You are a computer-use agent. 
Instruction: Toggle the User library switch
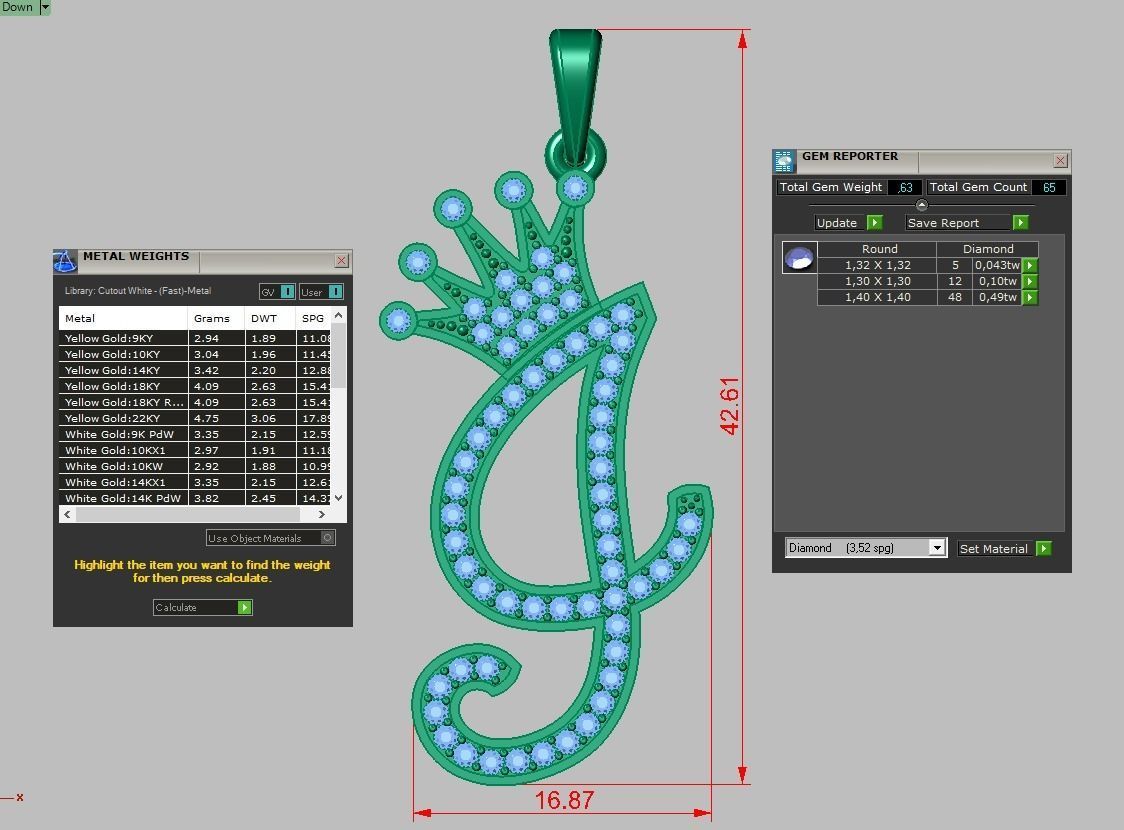[x=335, y=292]
